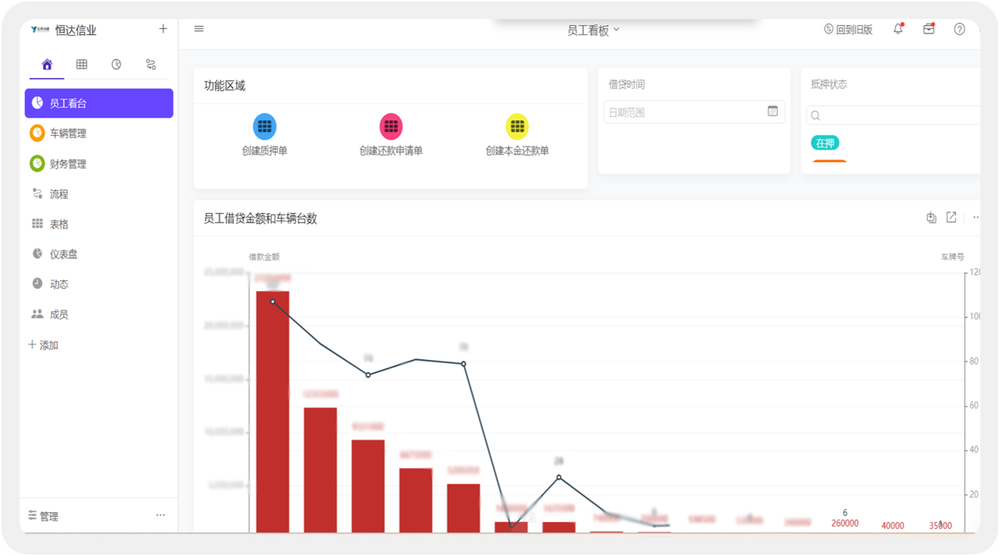Click the plus icon beside 恒达信业

click(x=163, y=29)
